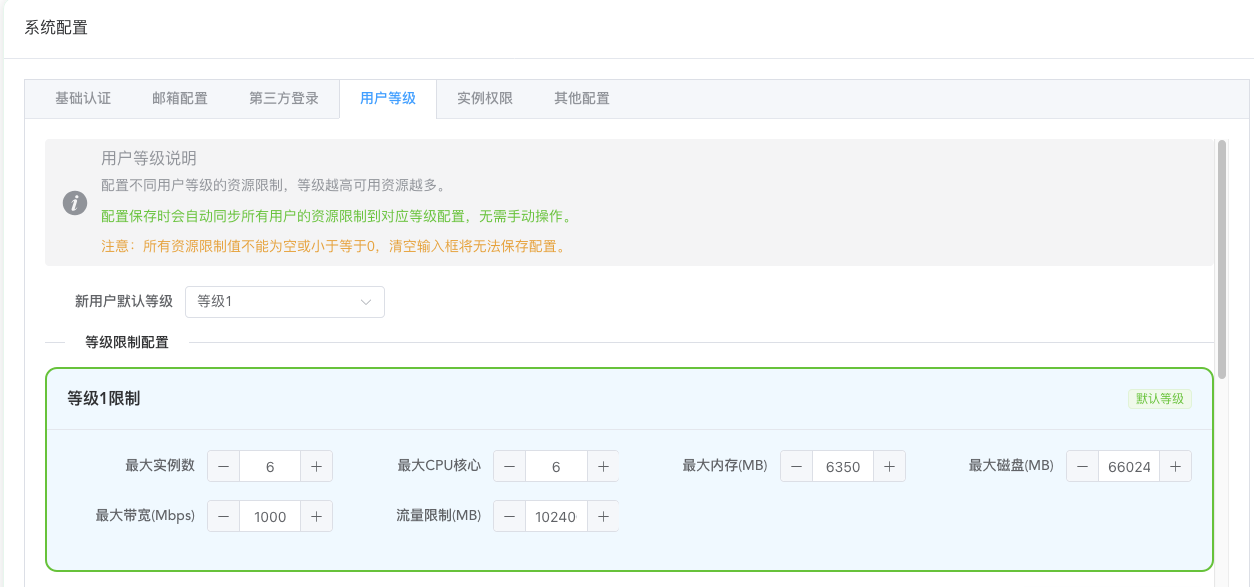The image size is (1254, 587).
Task: Go to the 第三方登录 tab
Action: (x=284, y=99)
